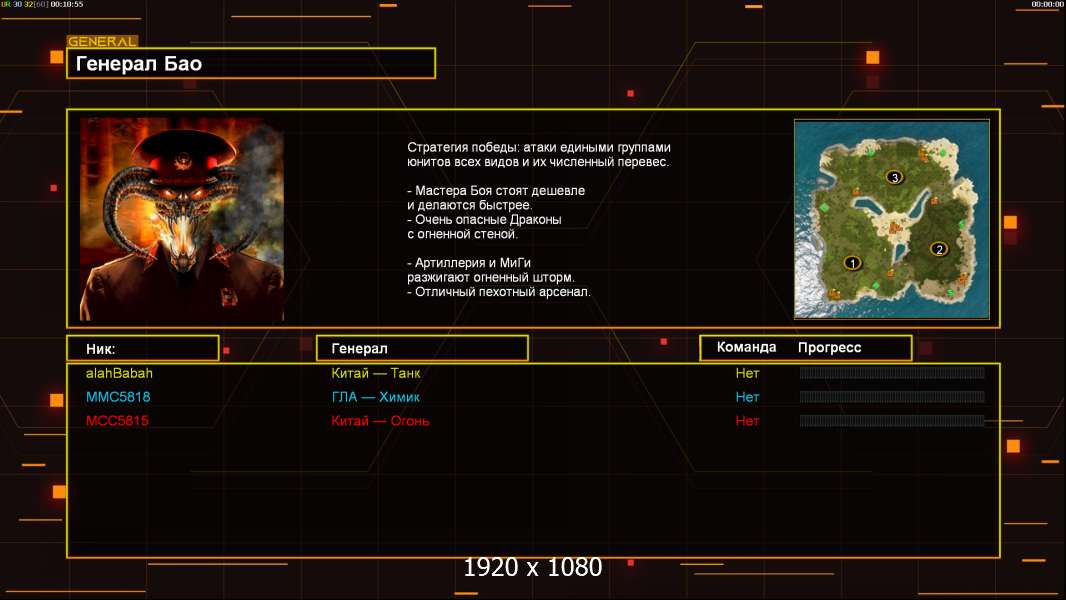Click 'Китай — Огонь' general entry

[x=380, y=421]
